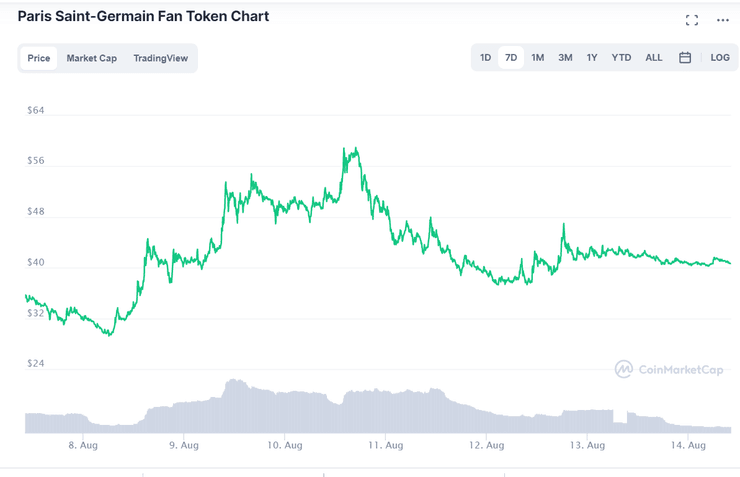Open the TradingView tab

click(160, 58)
